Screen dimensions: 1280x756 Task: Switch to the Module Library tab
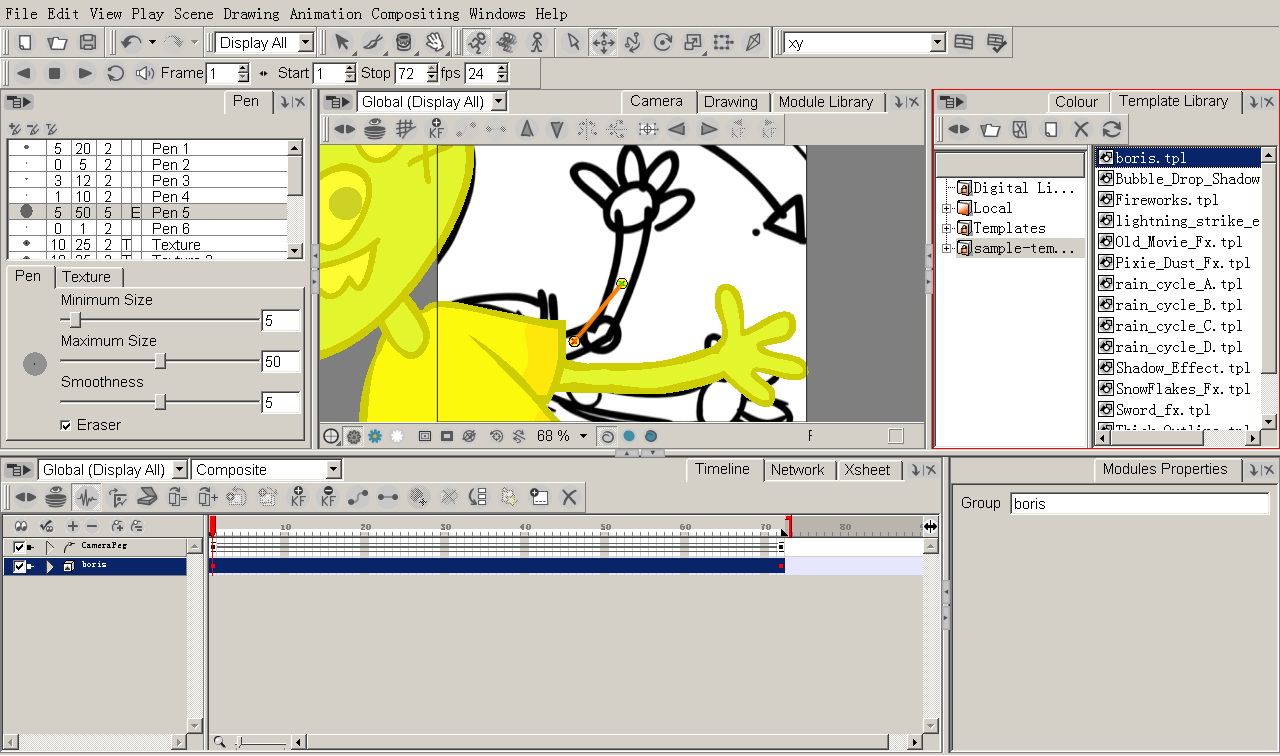(x=826, y=102)
